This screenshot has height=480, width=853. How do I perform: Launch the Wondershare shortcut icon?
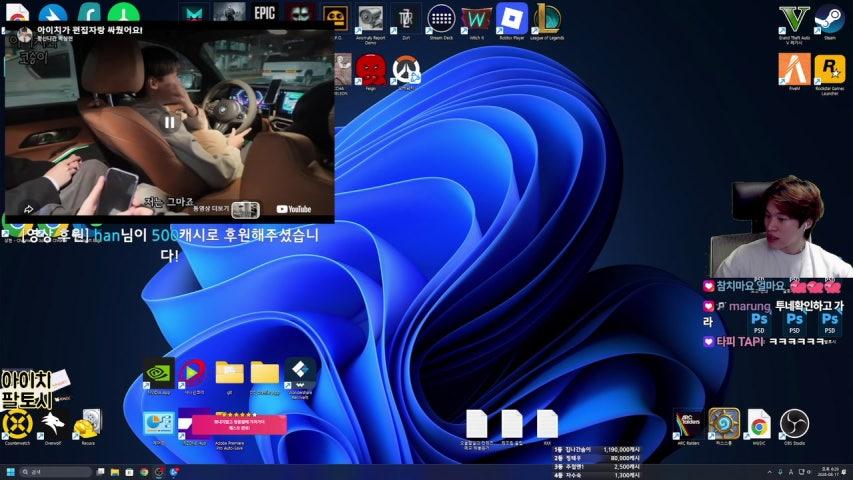(x=300, y=373)
